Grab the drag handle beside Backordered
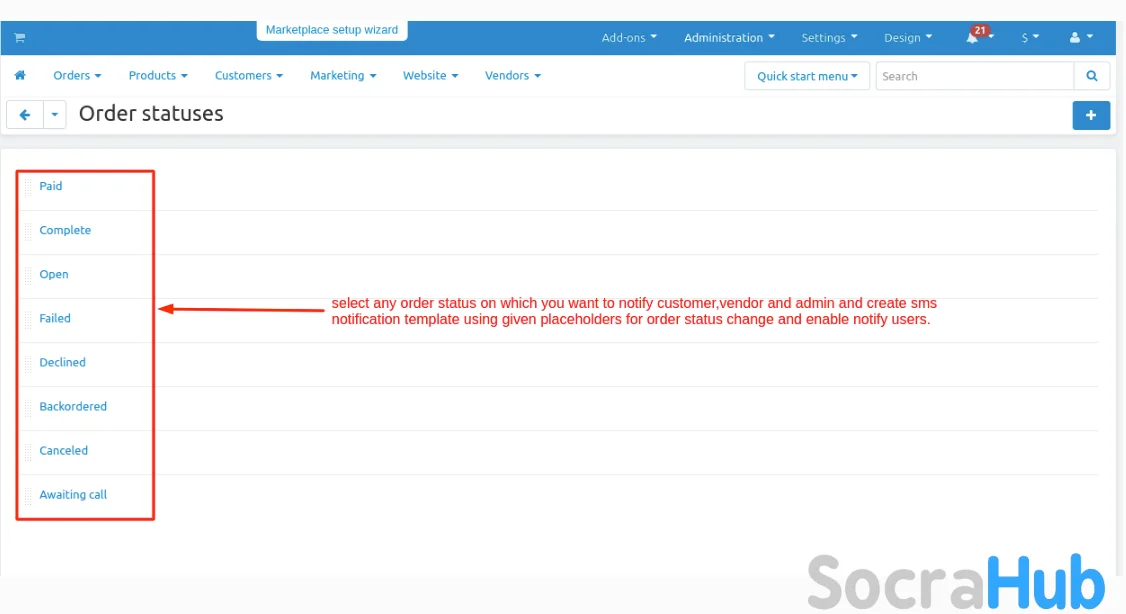1126x614 pixels. point(29,407)
